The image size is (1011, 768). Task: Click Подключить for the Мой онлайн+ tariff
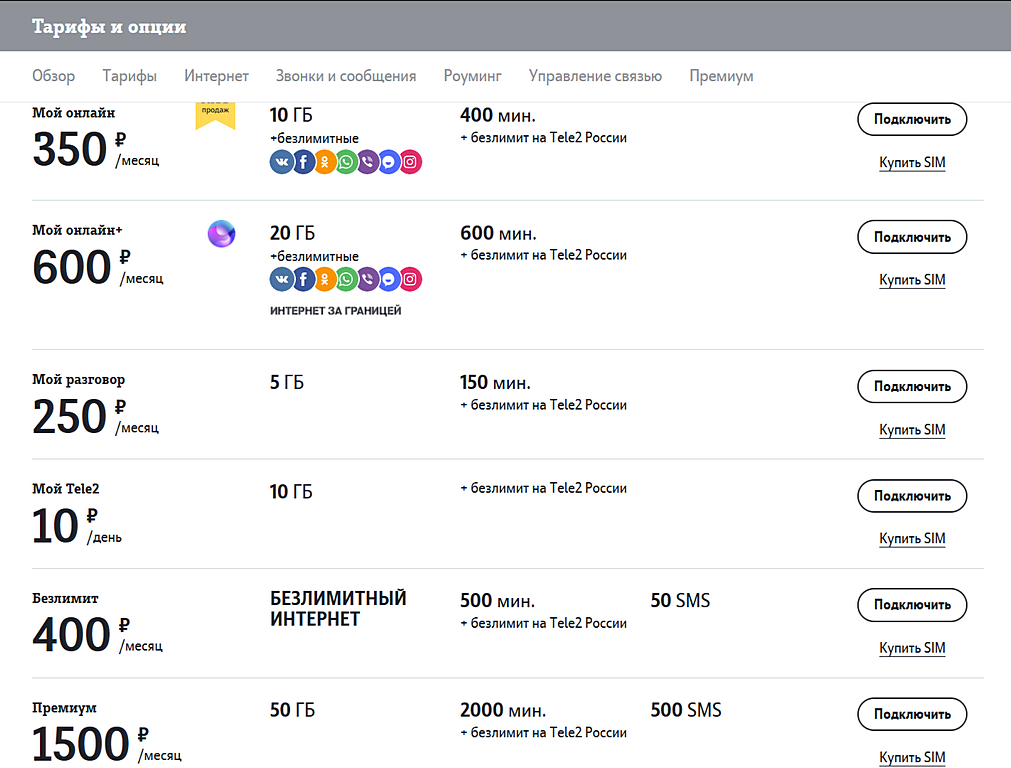(x=912, y=237)
